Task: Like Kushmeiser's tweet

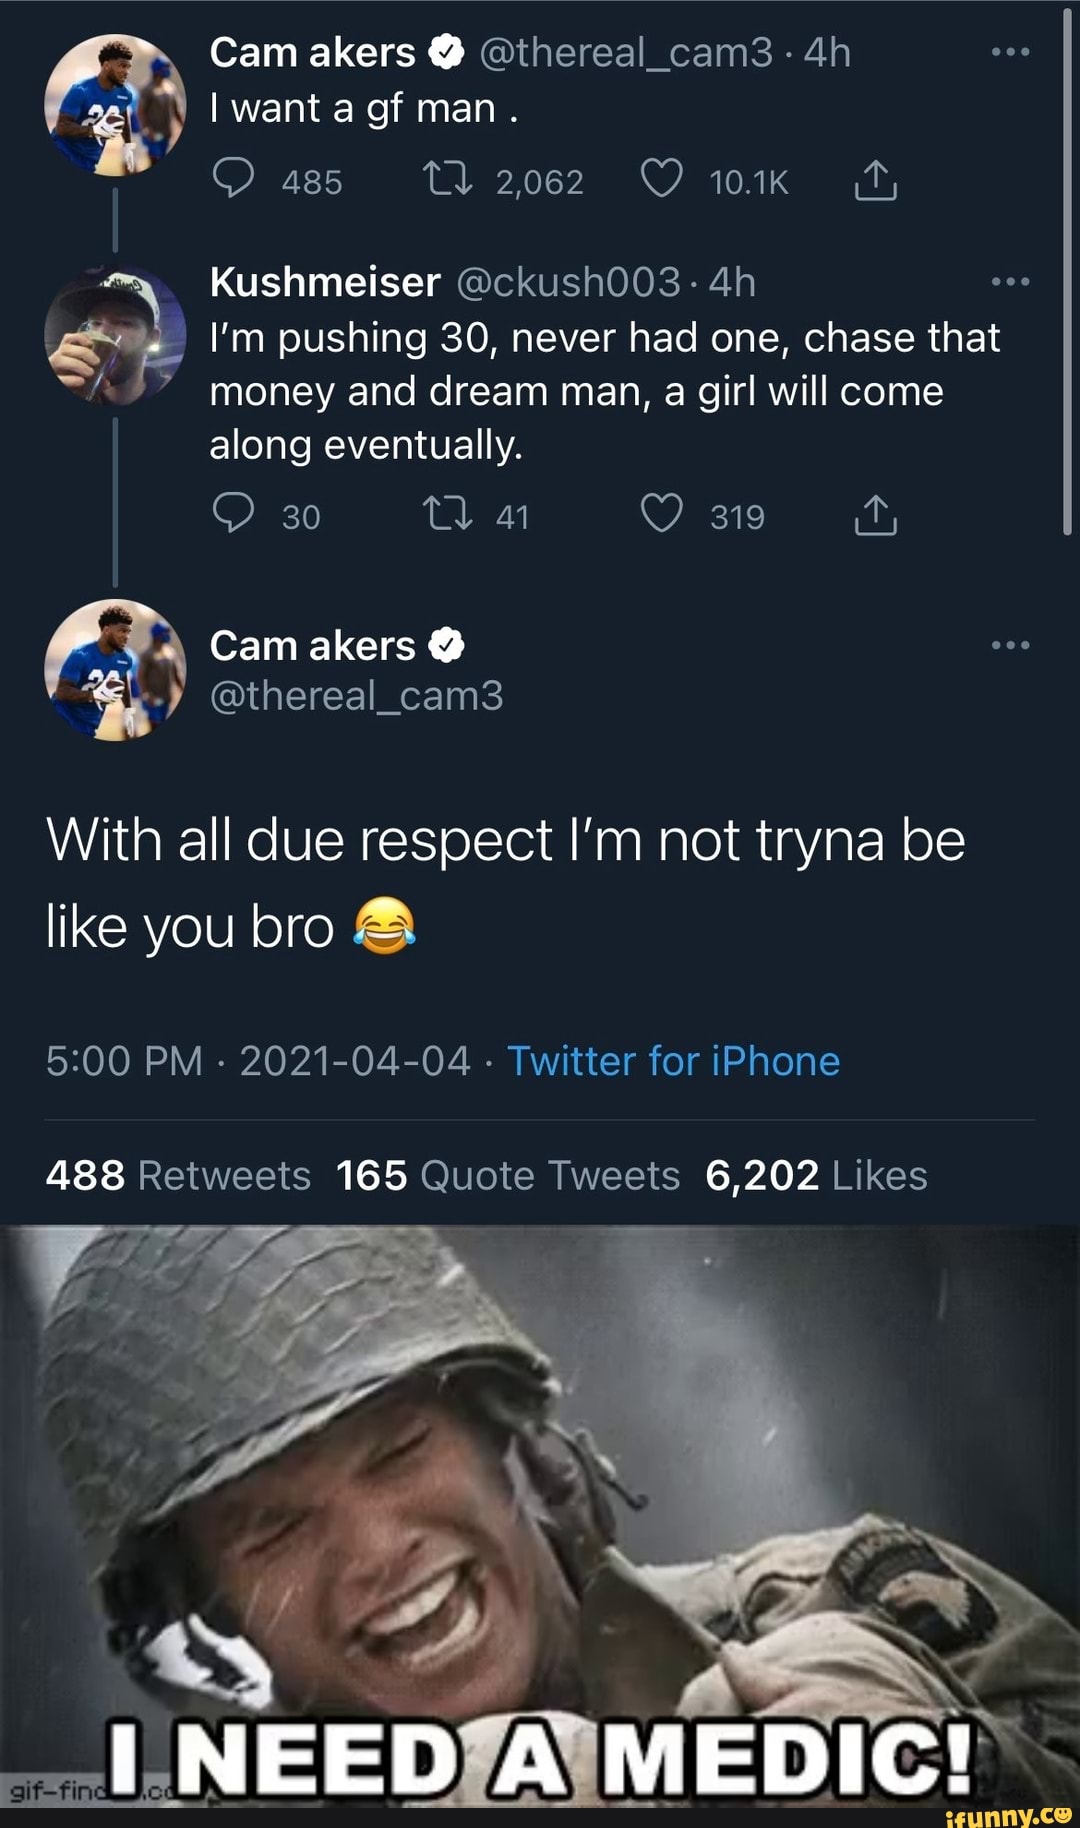Action: tap(661, 515)
